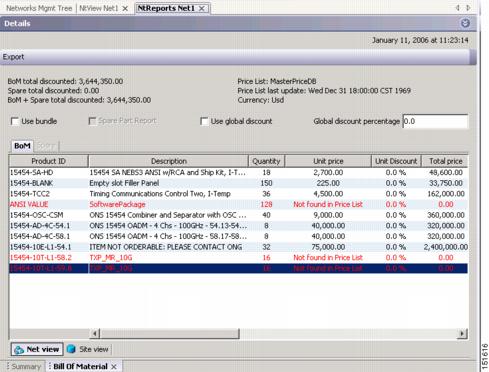Select the 15454-BLANK product row
Screen dimensions: 489x372
(x=238, y=183)
